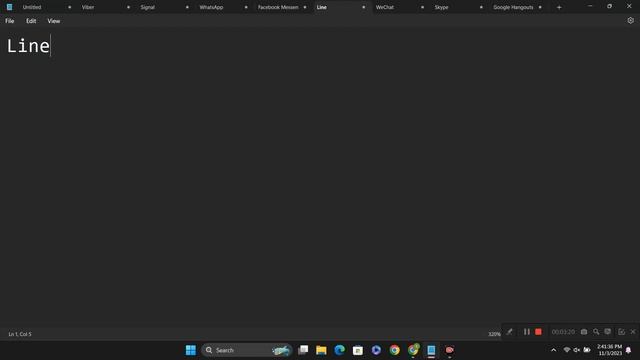640x360 pixels.
Task: Open volume control in system tray
Action: (576, 350)
